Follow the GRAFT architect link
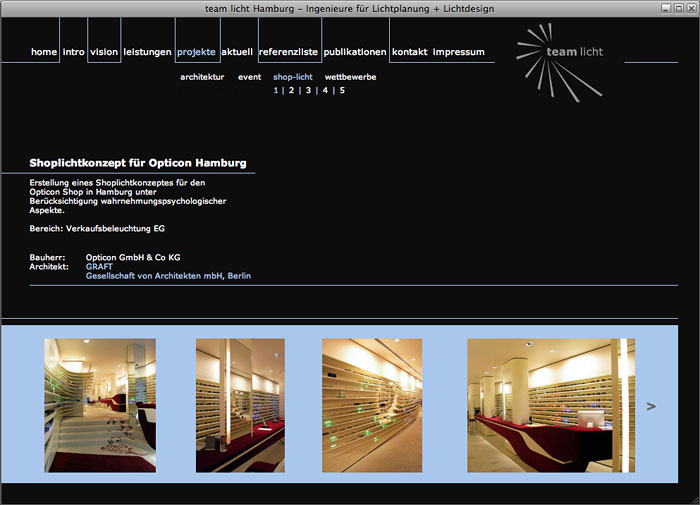700x505 pixels. click(99, 267)
